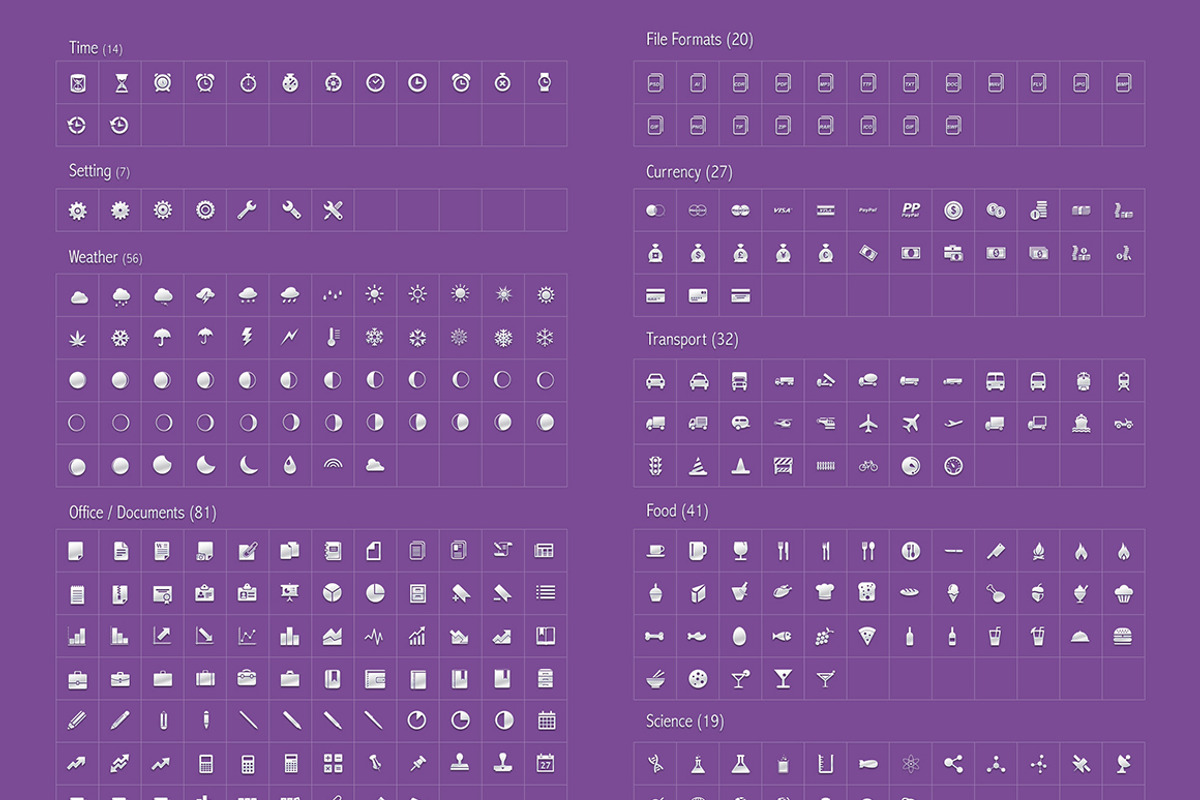Select the ZIP file format icon

click(783, 125)
